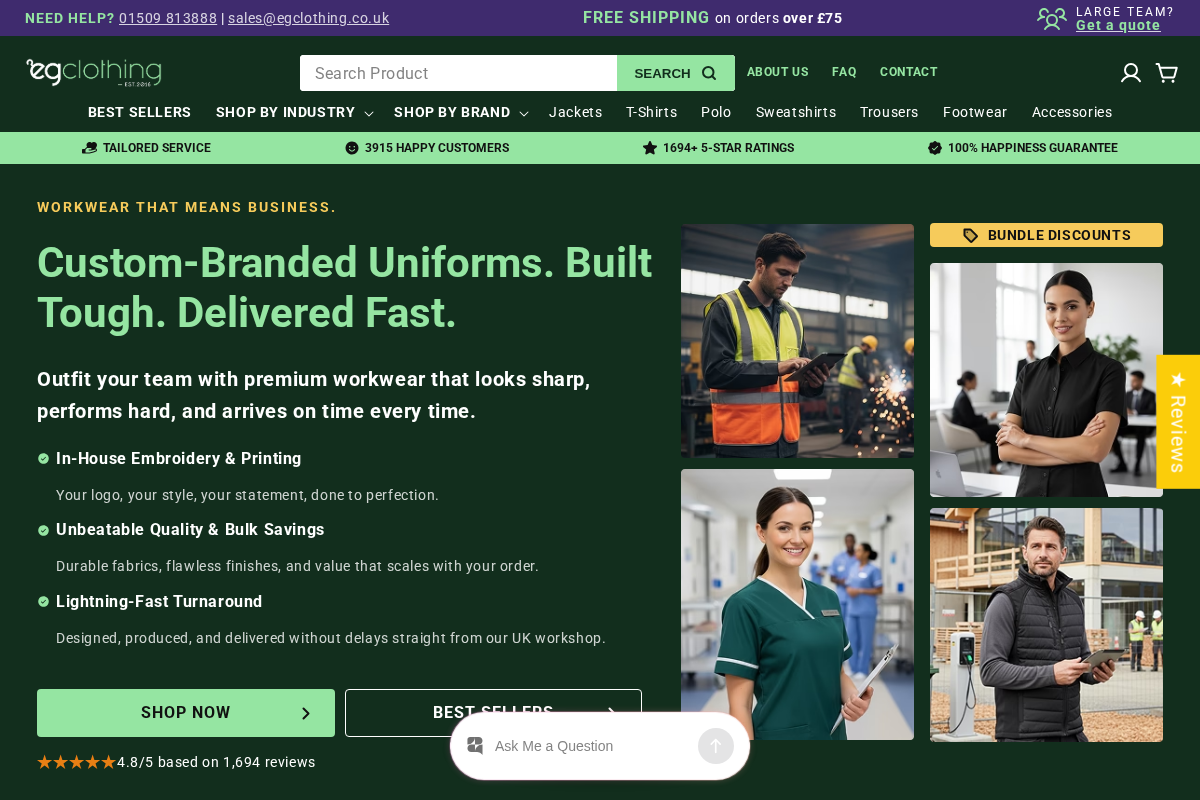Open the user account icon
The height and width of the screenshot is (800, 1200).
click(x=1131, y=73)
